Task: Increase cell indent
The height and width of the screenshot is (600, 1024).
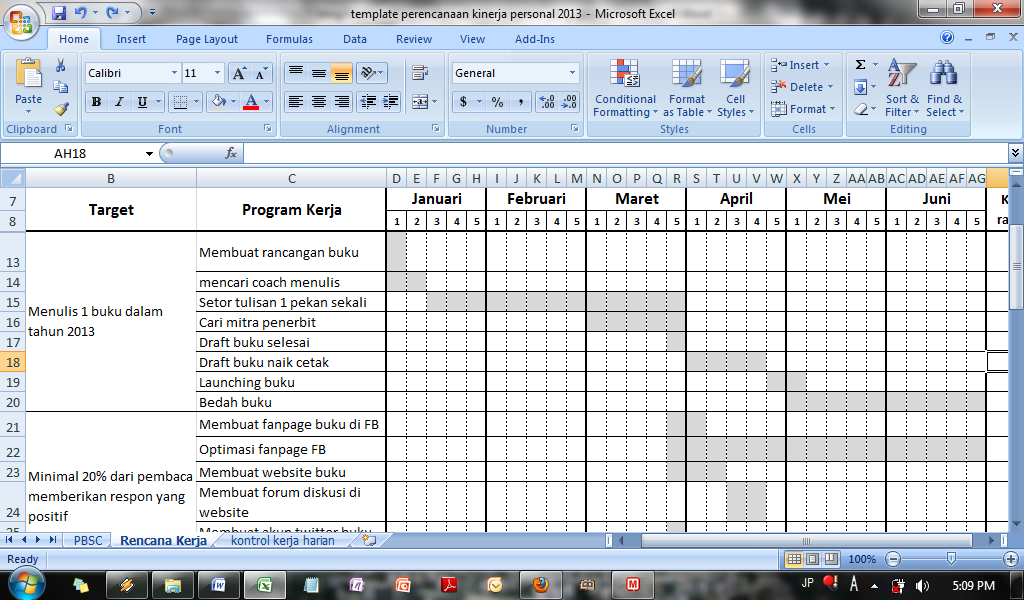Action: pyautogui.click(x=391, y=102)
